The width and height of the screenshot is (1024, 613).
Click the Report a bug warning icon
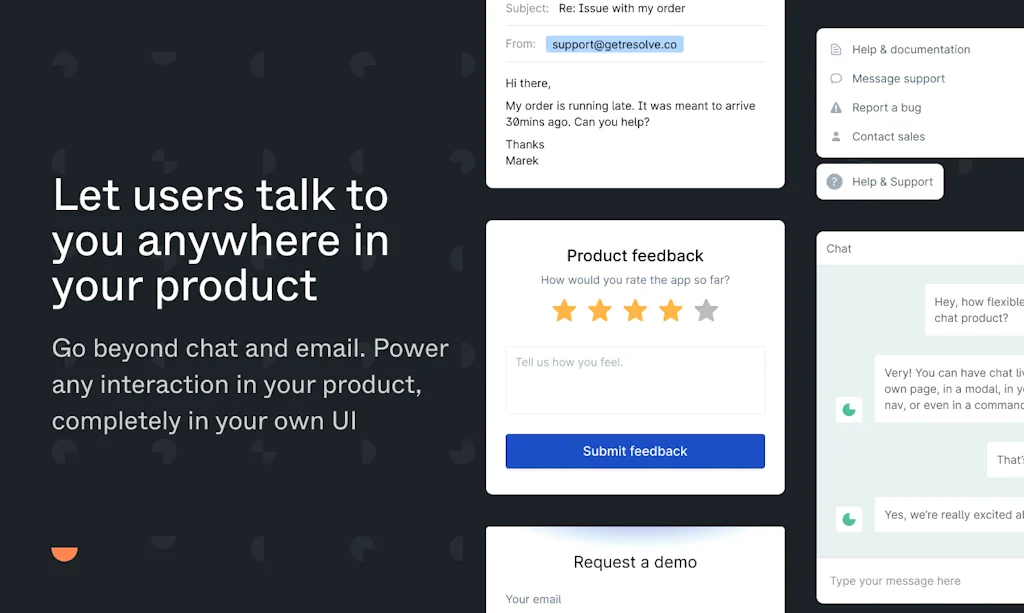click(836, 108)
